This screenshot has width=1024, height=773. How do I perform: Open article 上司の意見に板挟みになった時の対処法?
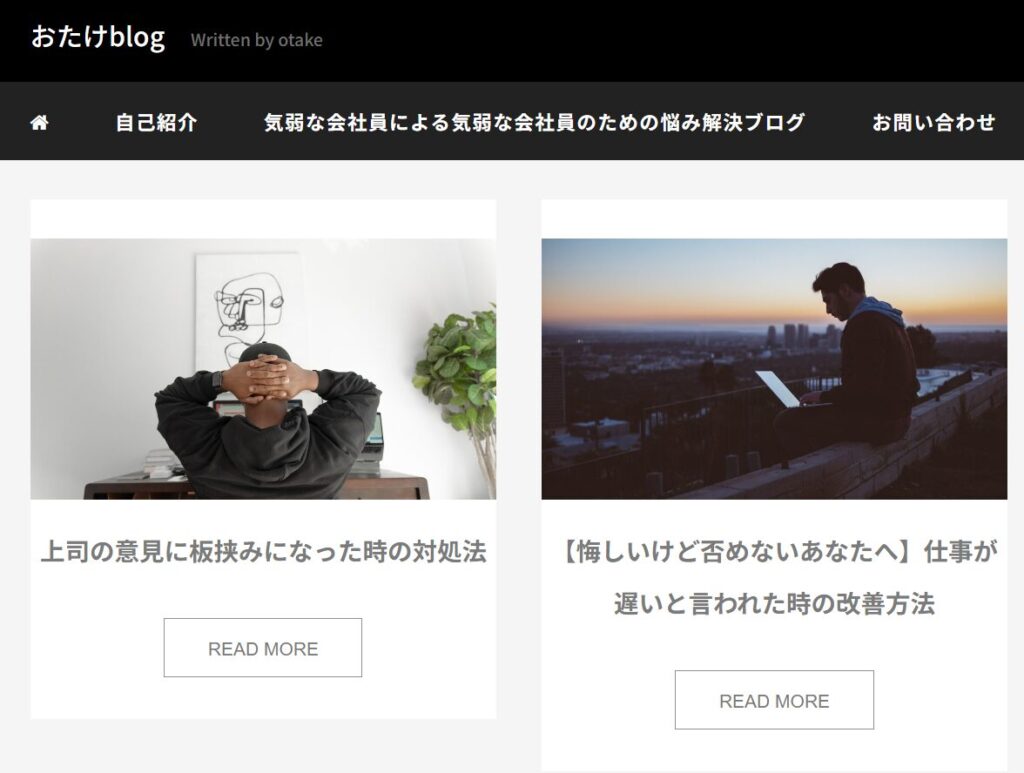263,552
